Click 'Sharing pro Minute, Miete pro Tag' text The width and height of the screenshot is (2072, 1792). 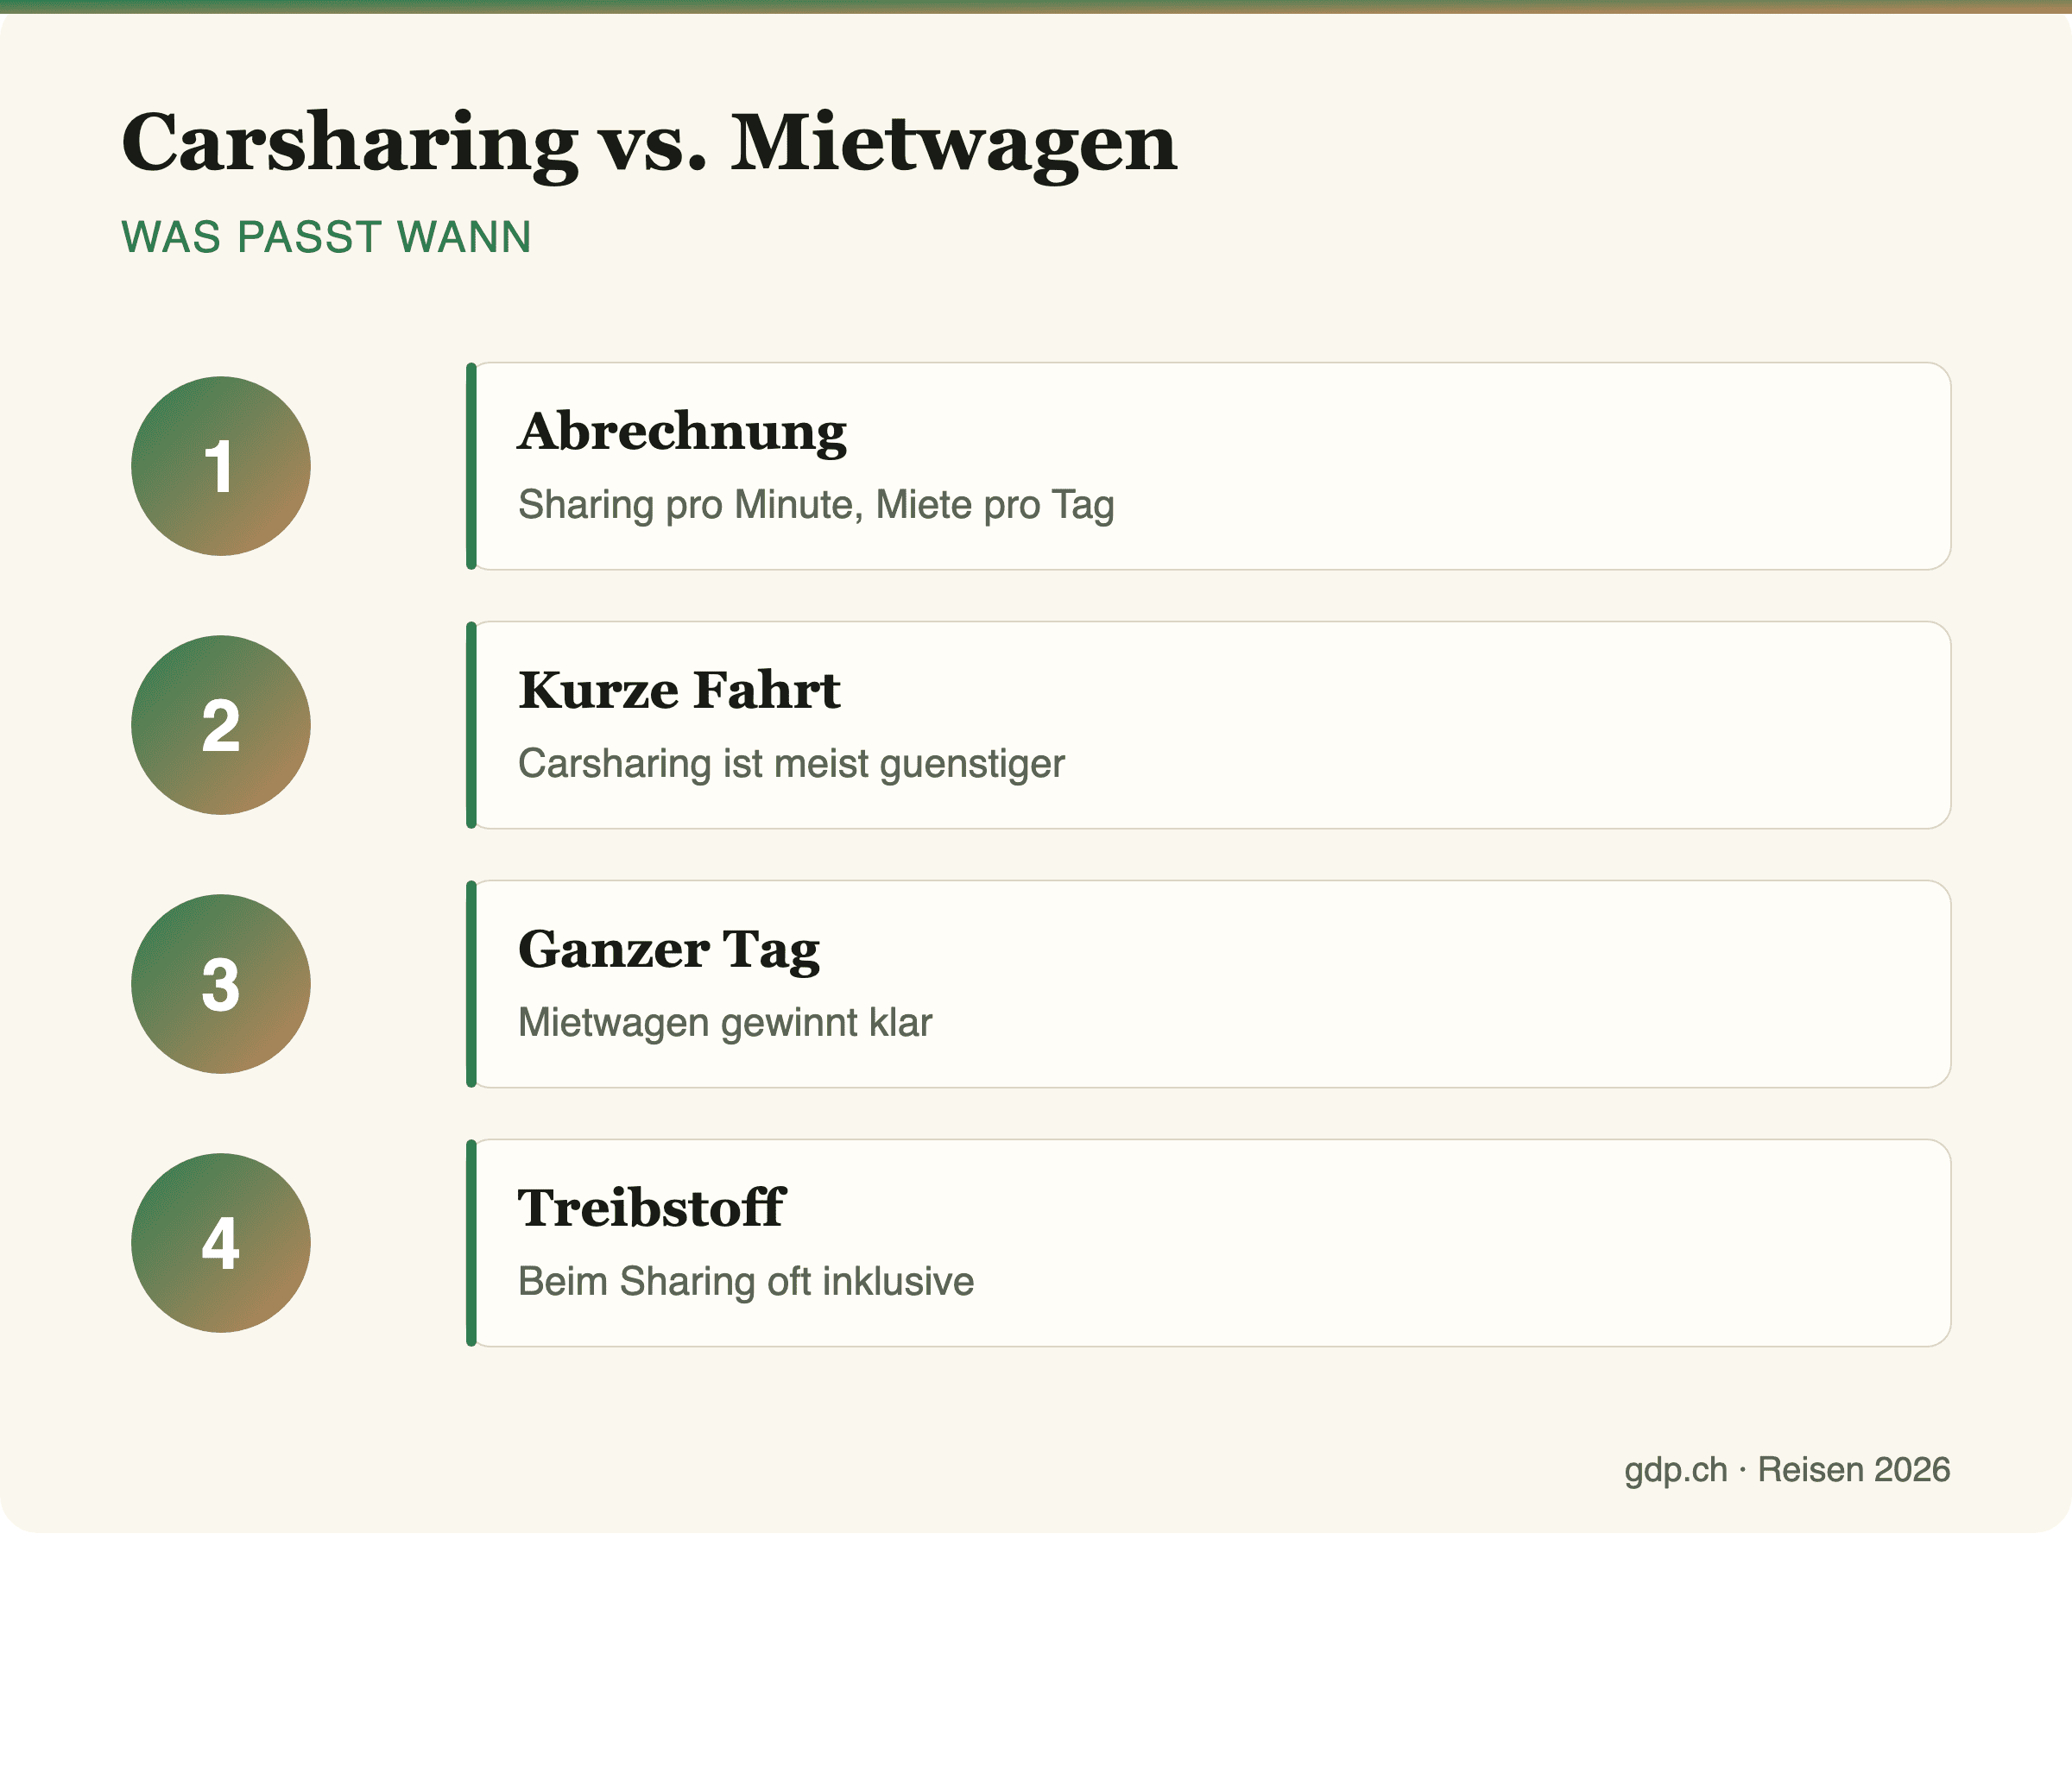816,505
